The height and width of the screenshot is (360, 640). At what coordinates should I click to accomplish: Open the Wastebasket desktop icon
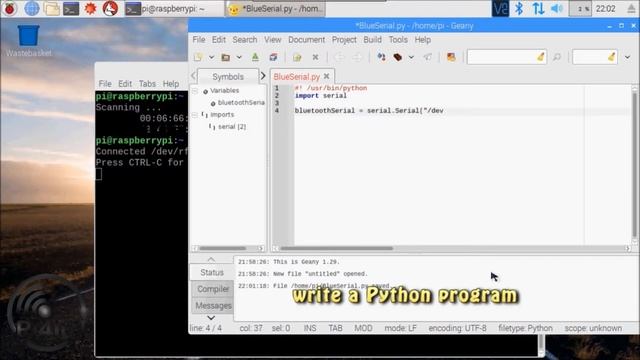coord(29,40)
